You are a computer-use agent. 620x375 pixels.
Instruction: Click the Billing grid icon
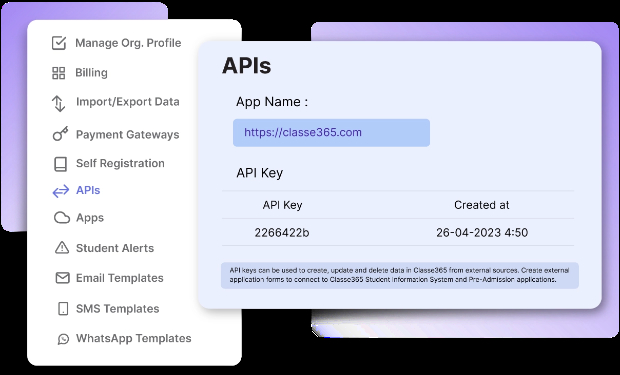coord(59,73)
